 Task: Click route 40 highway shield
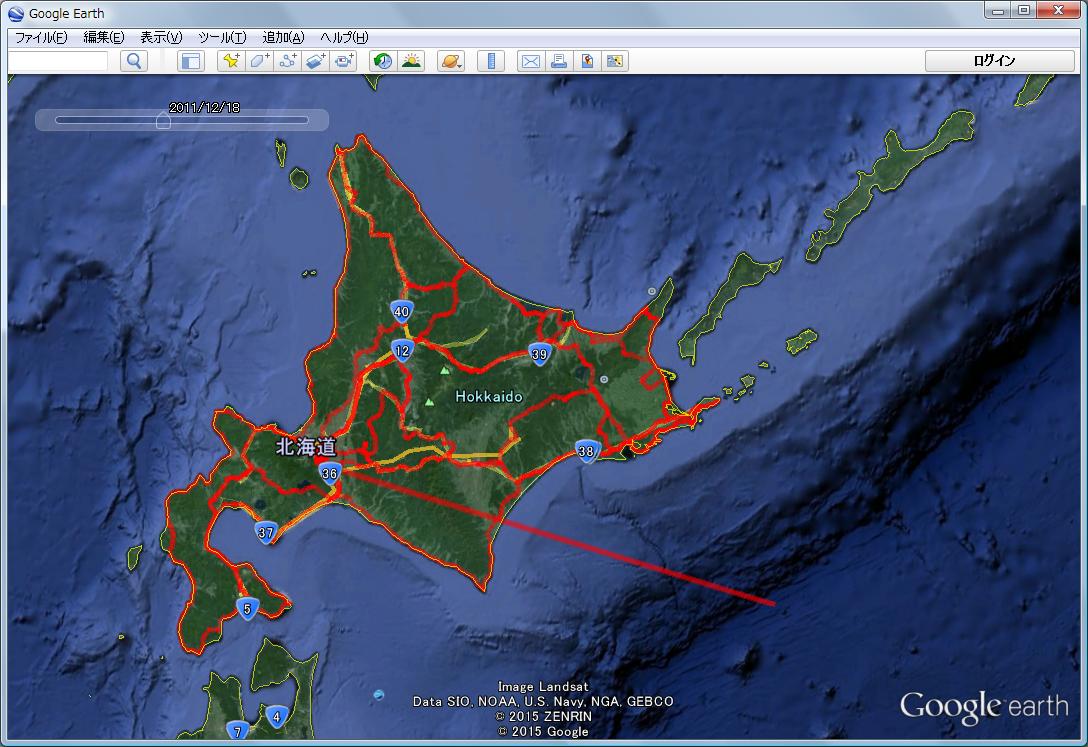click(402, 311)
